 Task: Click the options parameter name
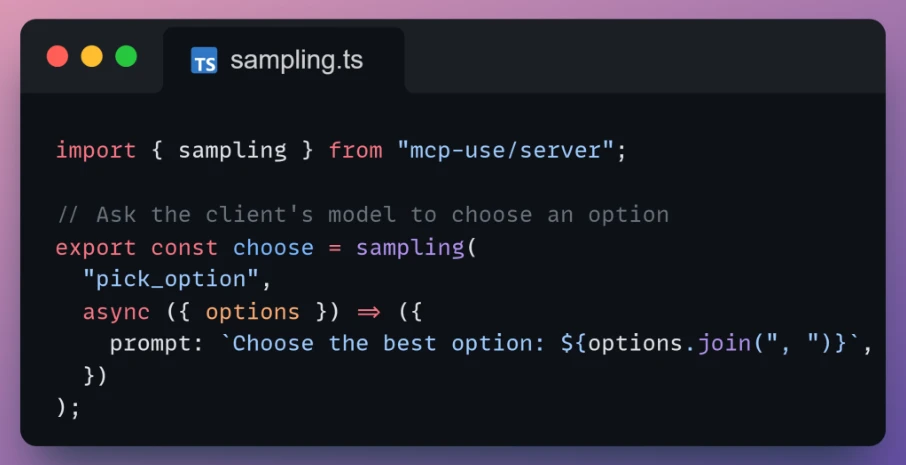point(253,313)
